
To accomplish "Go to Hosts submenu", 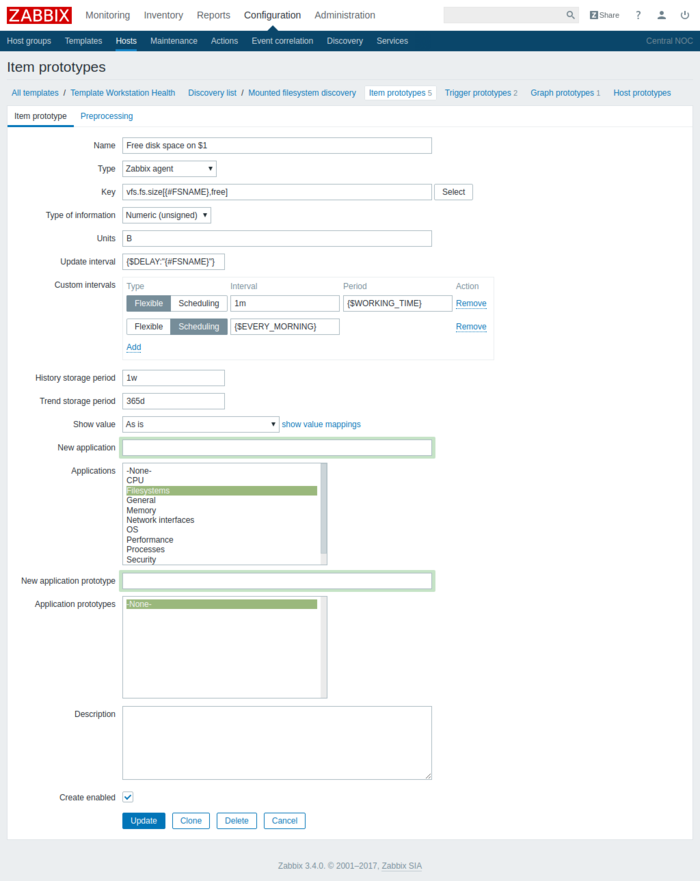I will [x=126, y=41].
